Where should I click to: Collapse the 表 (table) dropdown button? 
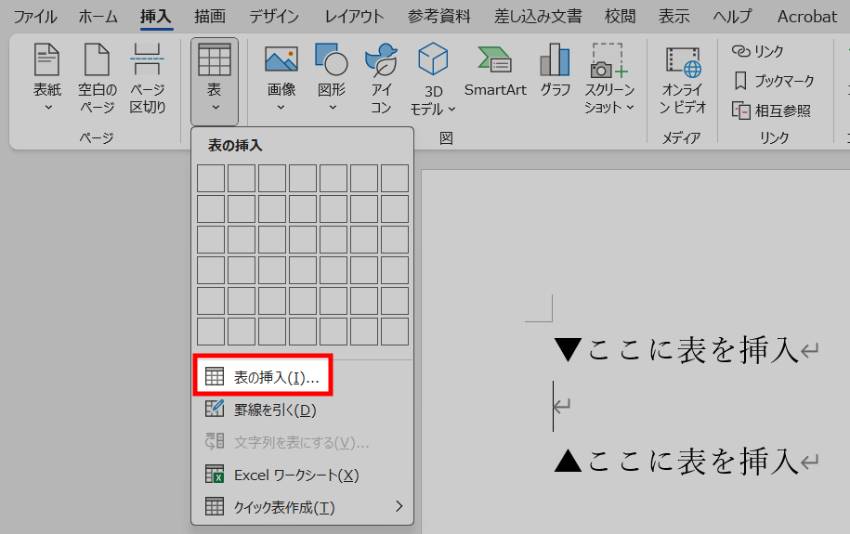(214, 80)
